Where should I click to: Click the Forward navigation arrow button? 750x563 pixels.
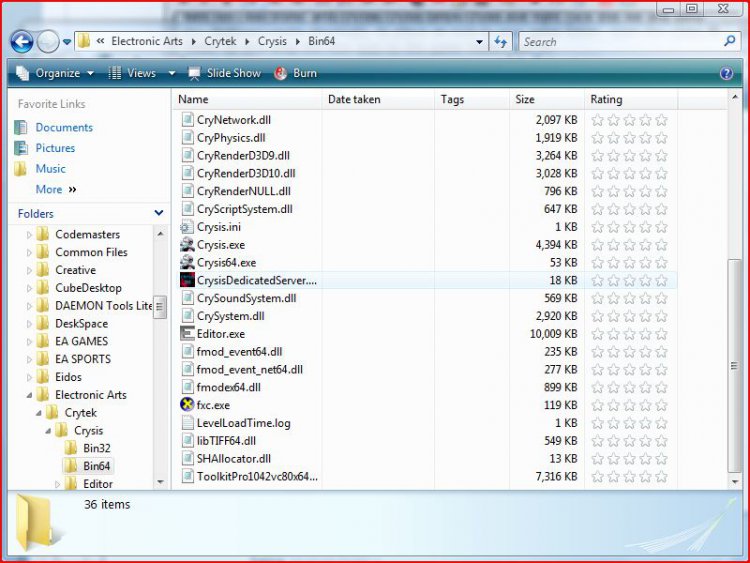click(48, 42)
